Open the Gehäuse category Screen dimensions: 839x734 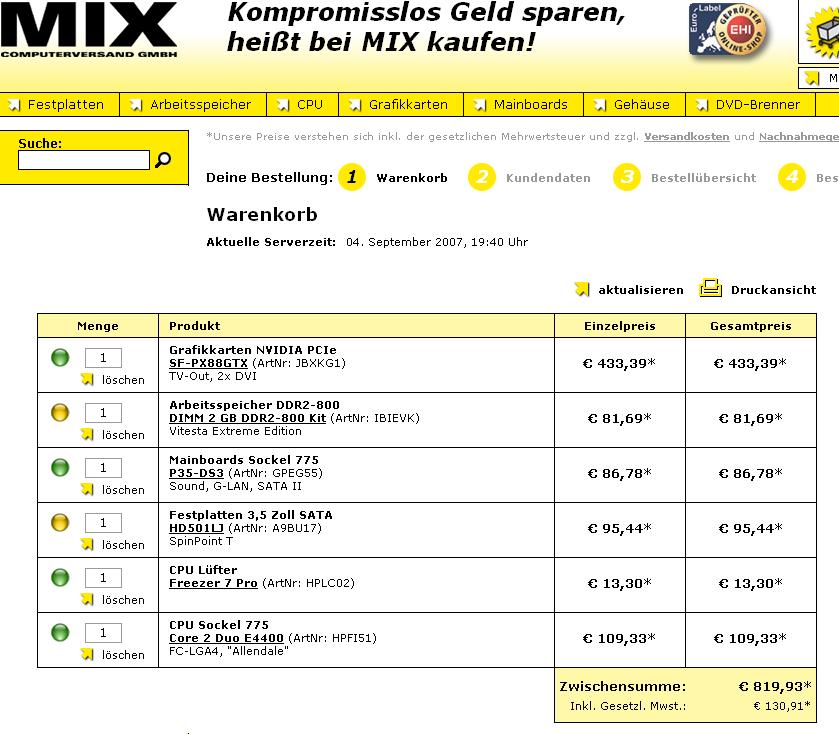click(x=635, y=104)
